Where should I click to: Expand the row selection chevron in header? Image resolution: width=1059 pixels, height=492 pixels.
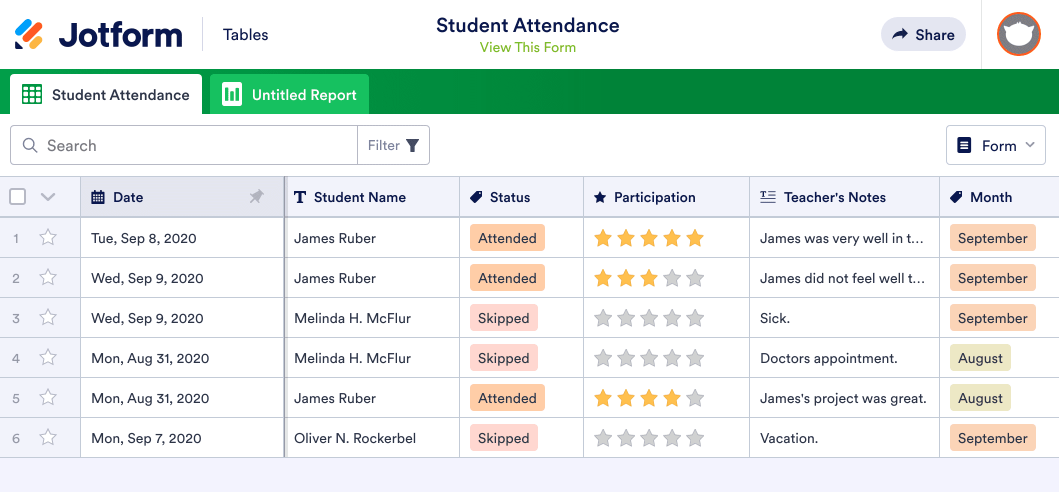(x=48, y=197)
